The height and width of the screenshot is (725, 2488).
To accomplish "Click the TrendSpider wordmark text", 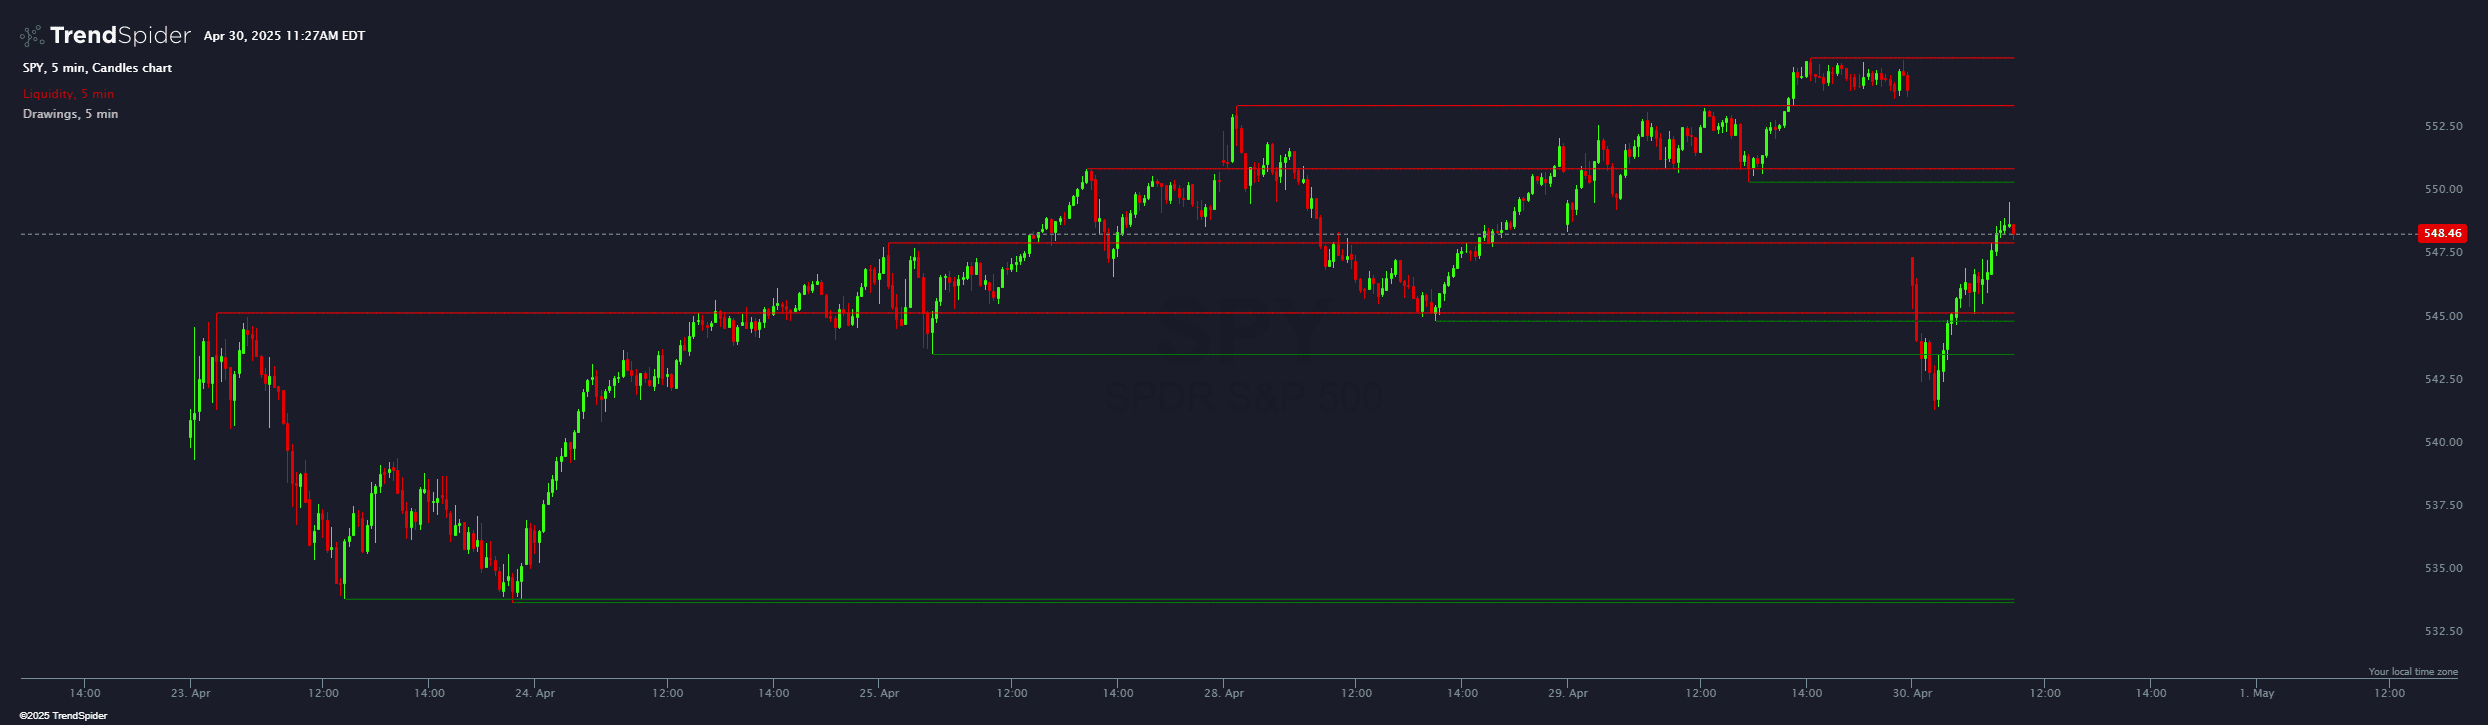I will tap(120, 36).
